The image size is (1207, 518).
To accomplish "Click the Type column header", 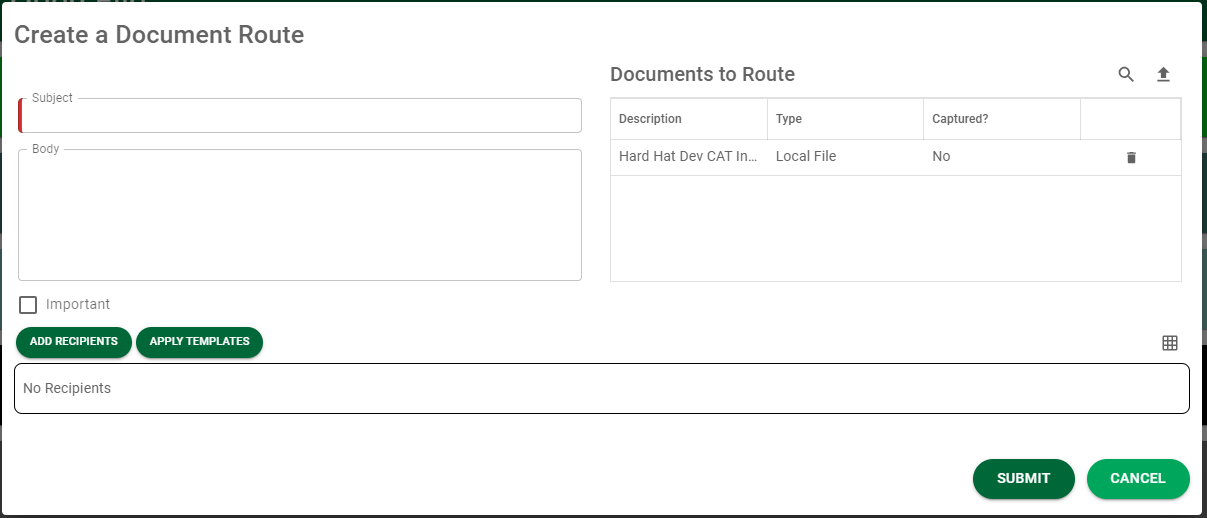I will click(x=846, y=119).
